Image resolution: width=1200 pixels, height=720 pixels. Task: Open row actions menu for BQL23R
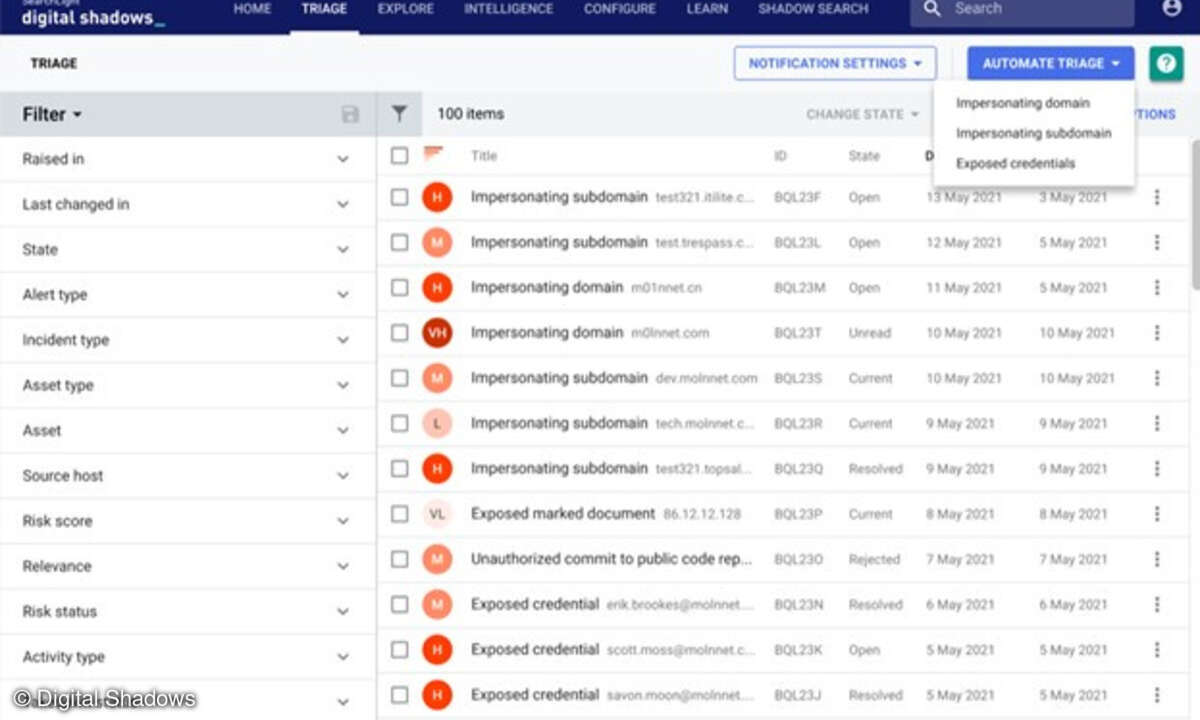tap(1157, 423)
